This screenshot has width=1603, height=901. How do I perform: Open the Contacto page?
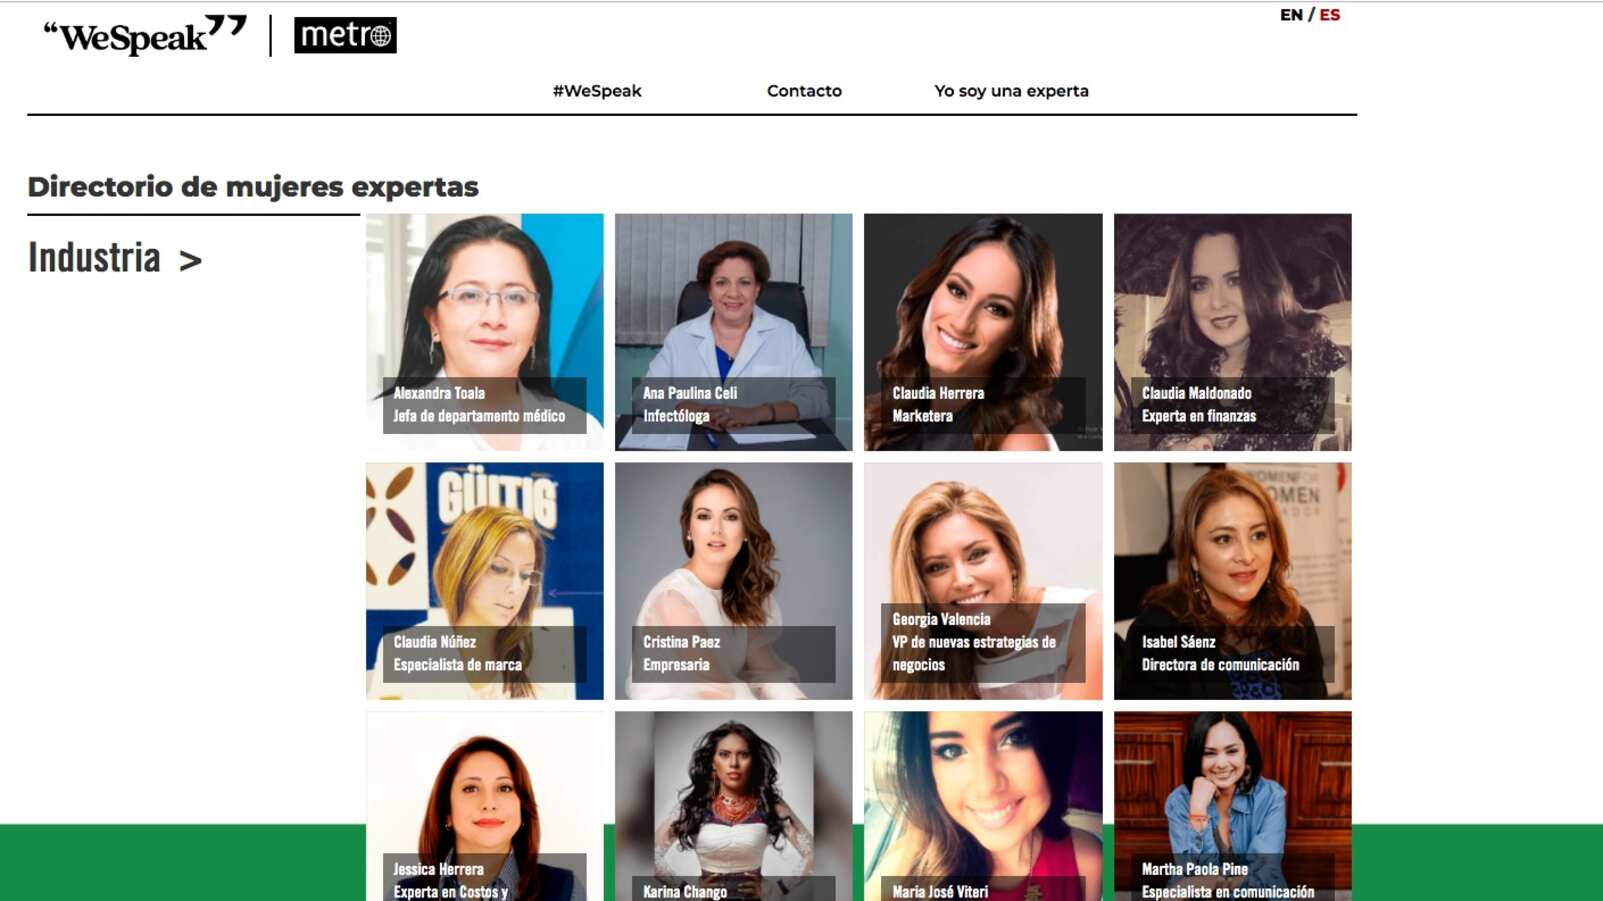click(x=804, y=91)
